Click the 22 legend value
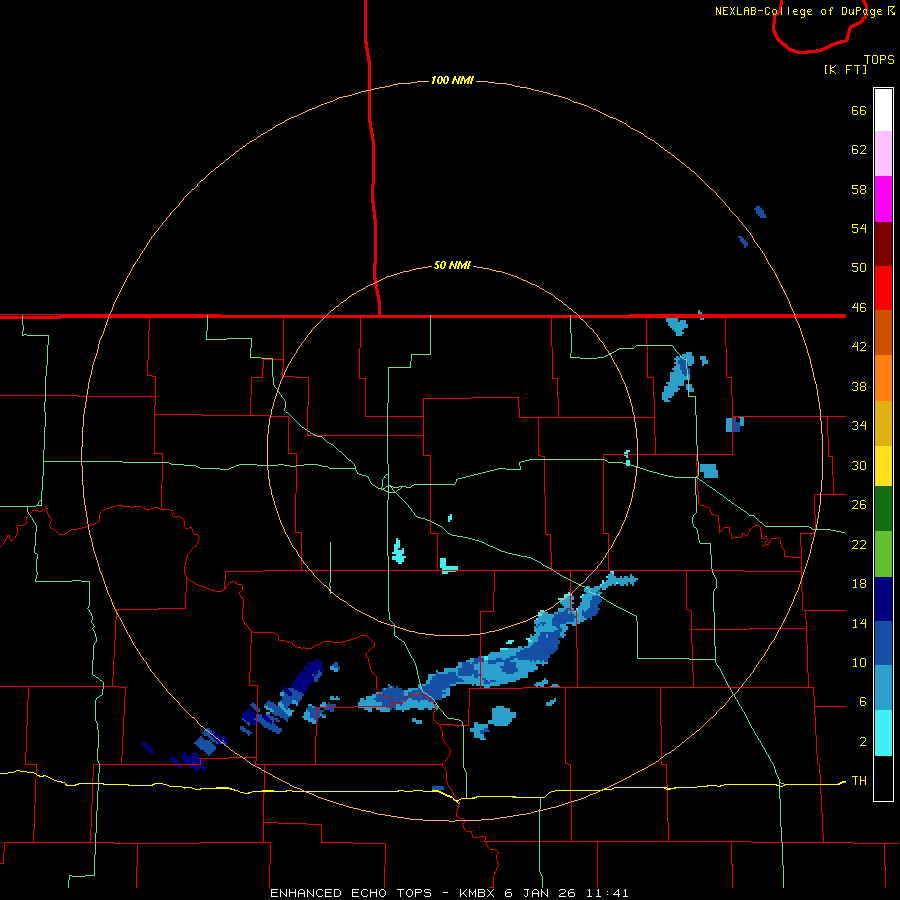900x900 pixels. click(x=859, y=544)
